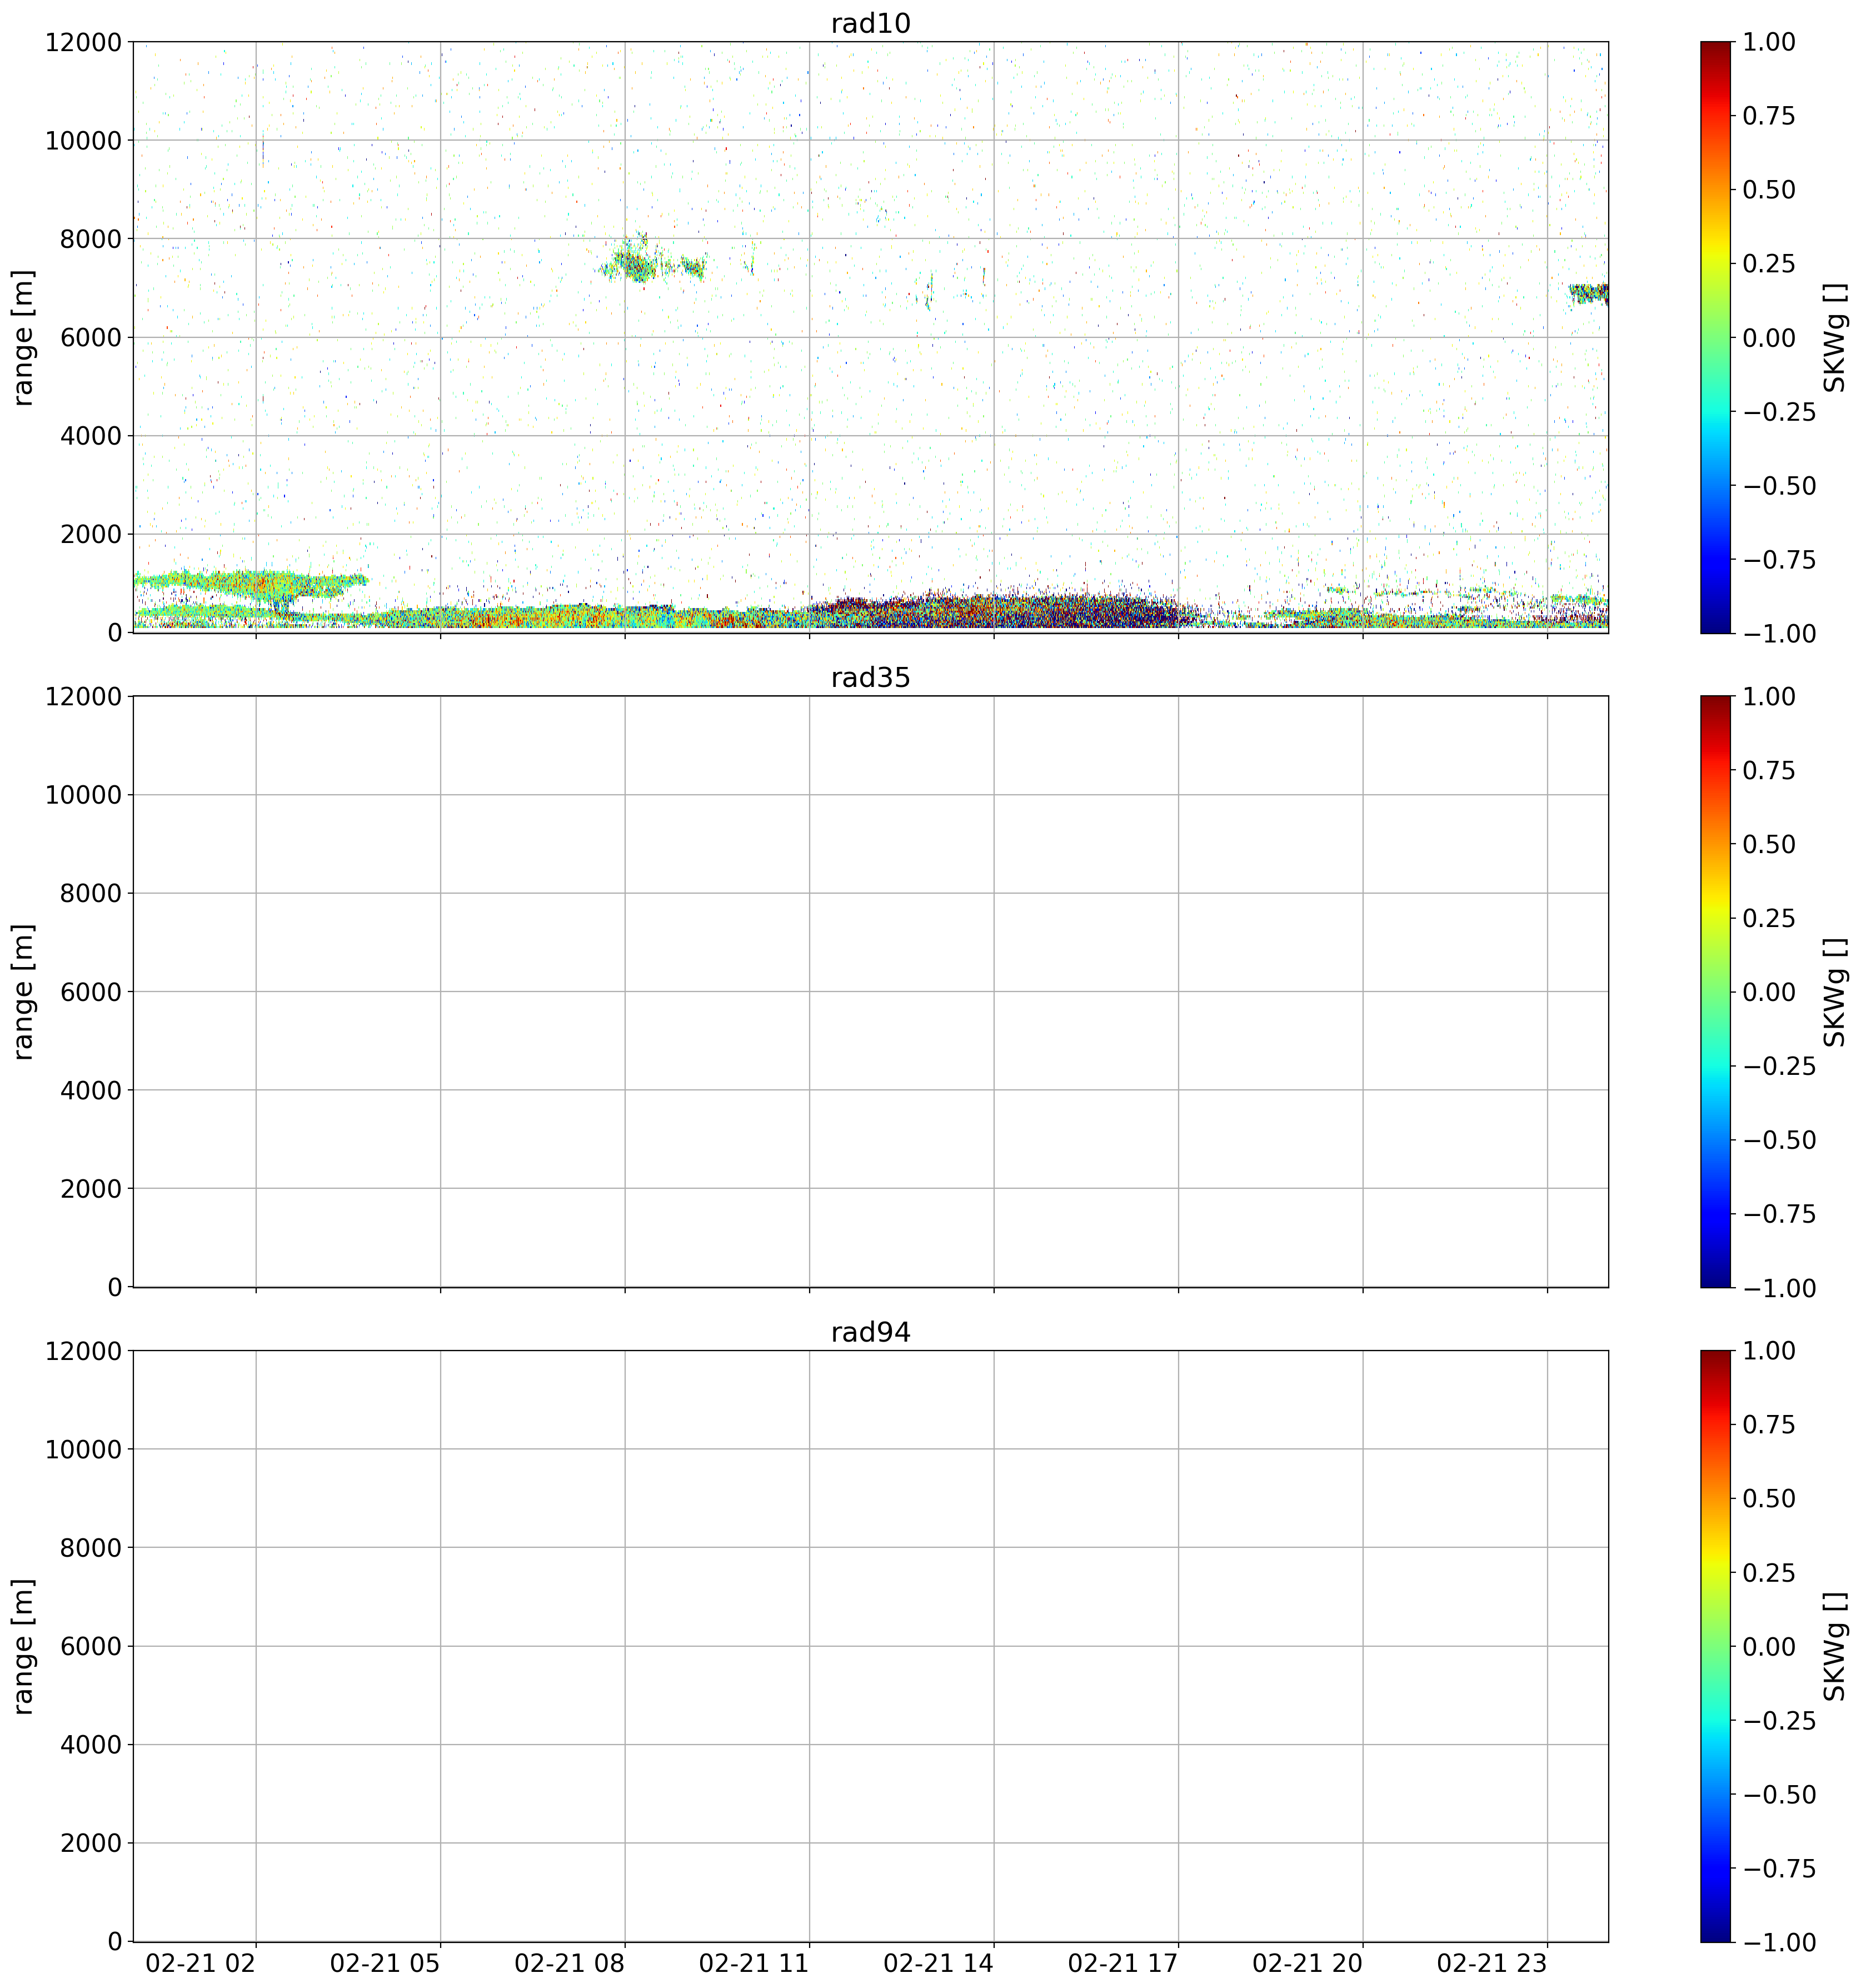Click the '02-21 05' time tick label

click(385, 1963)
